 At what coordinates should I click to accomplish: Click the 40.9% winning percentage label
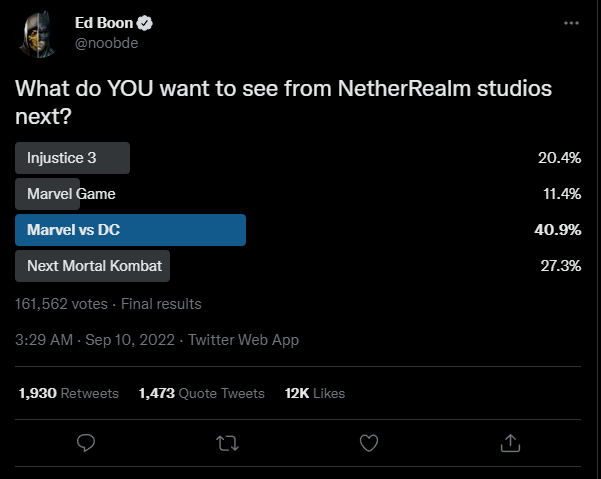pos(558,230)
